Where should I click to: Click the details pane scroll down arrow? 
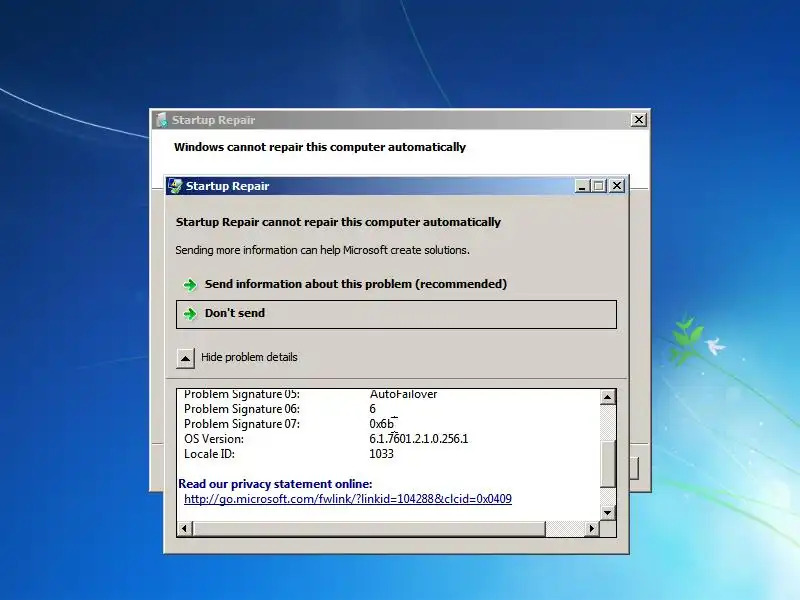pos(607,512)
